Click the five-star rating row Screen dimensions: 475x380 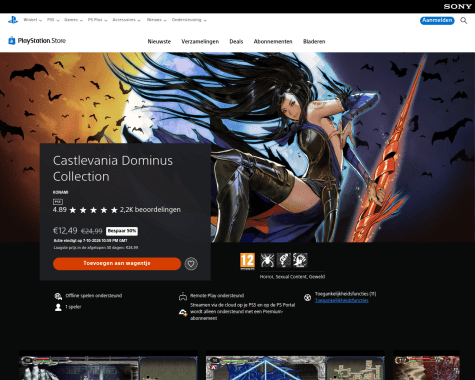93,210
